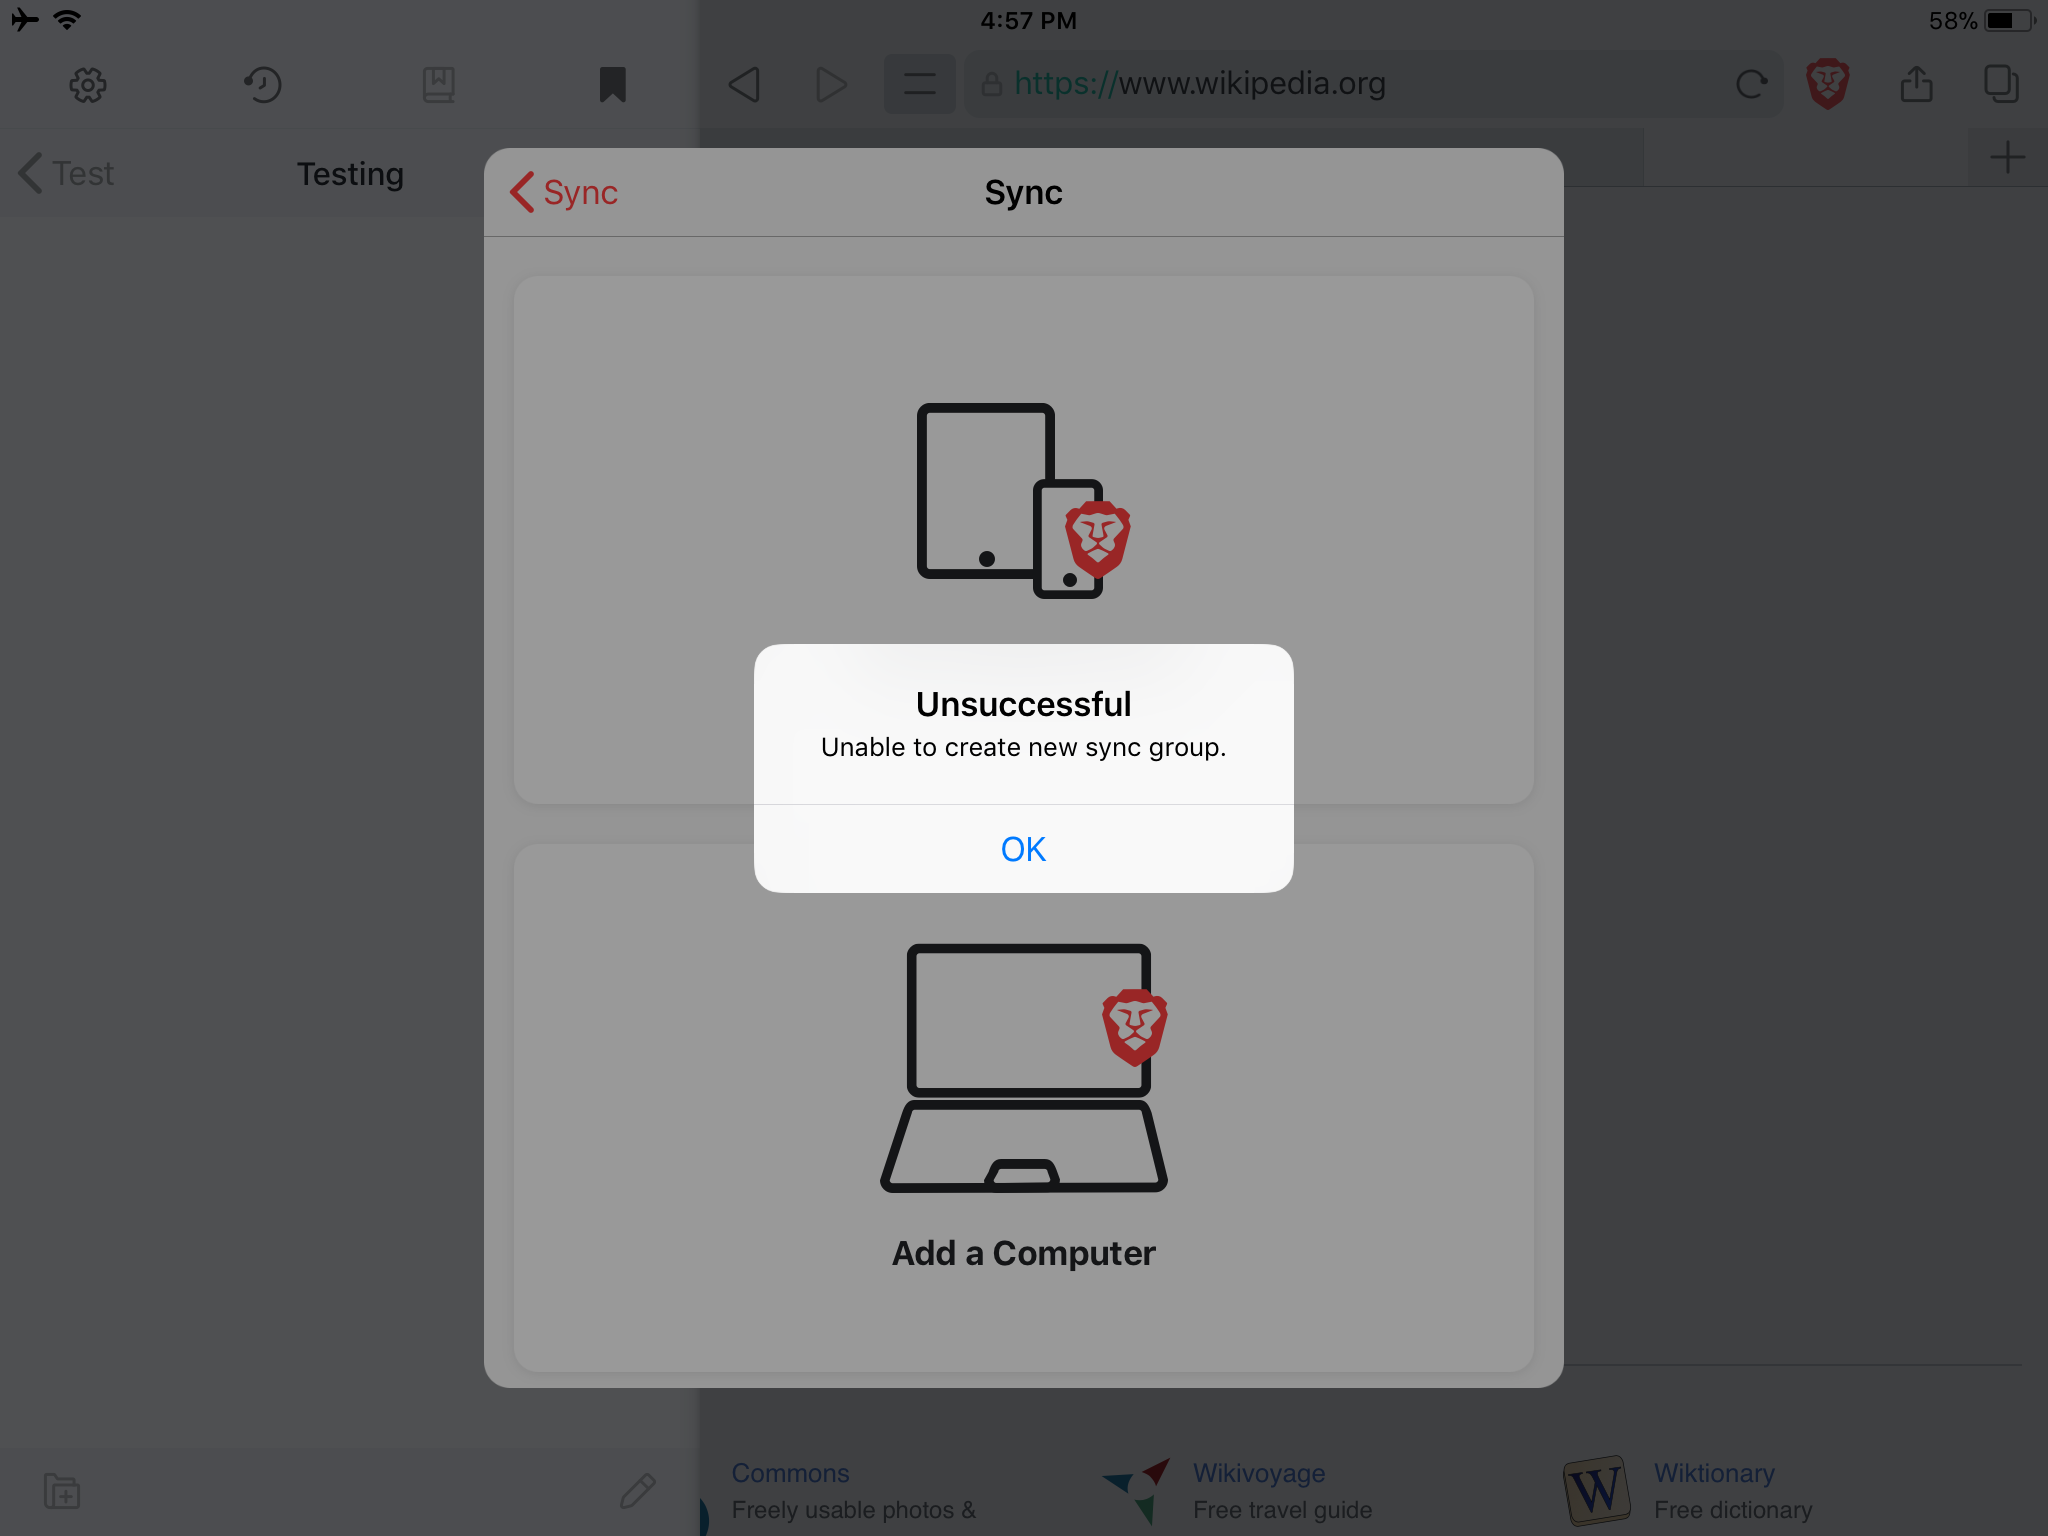The image size is (2048, 1536).
Task: Add a new tab with plus button
Action: (x=2006, y=157)
